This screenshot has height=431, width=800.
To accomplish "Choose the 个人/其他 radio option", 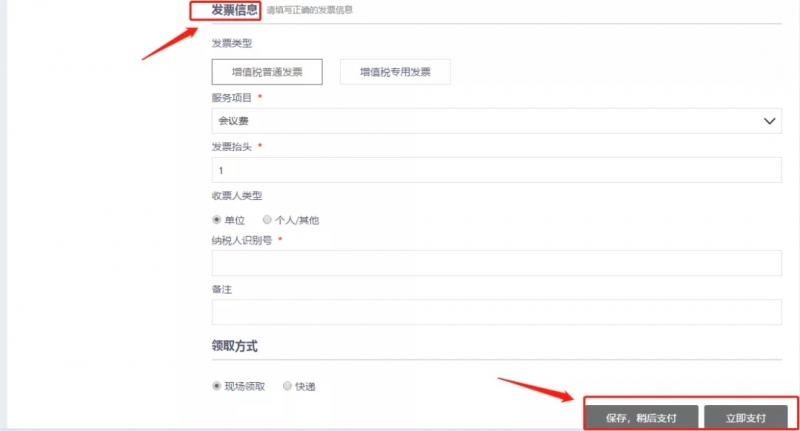I will pyautogui.click(x=267, y=219).
